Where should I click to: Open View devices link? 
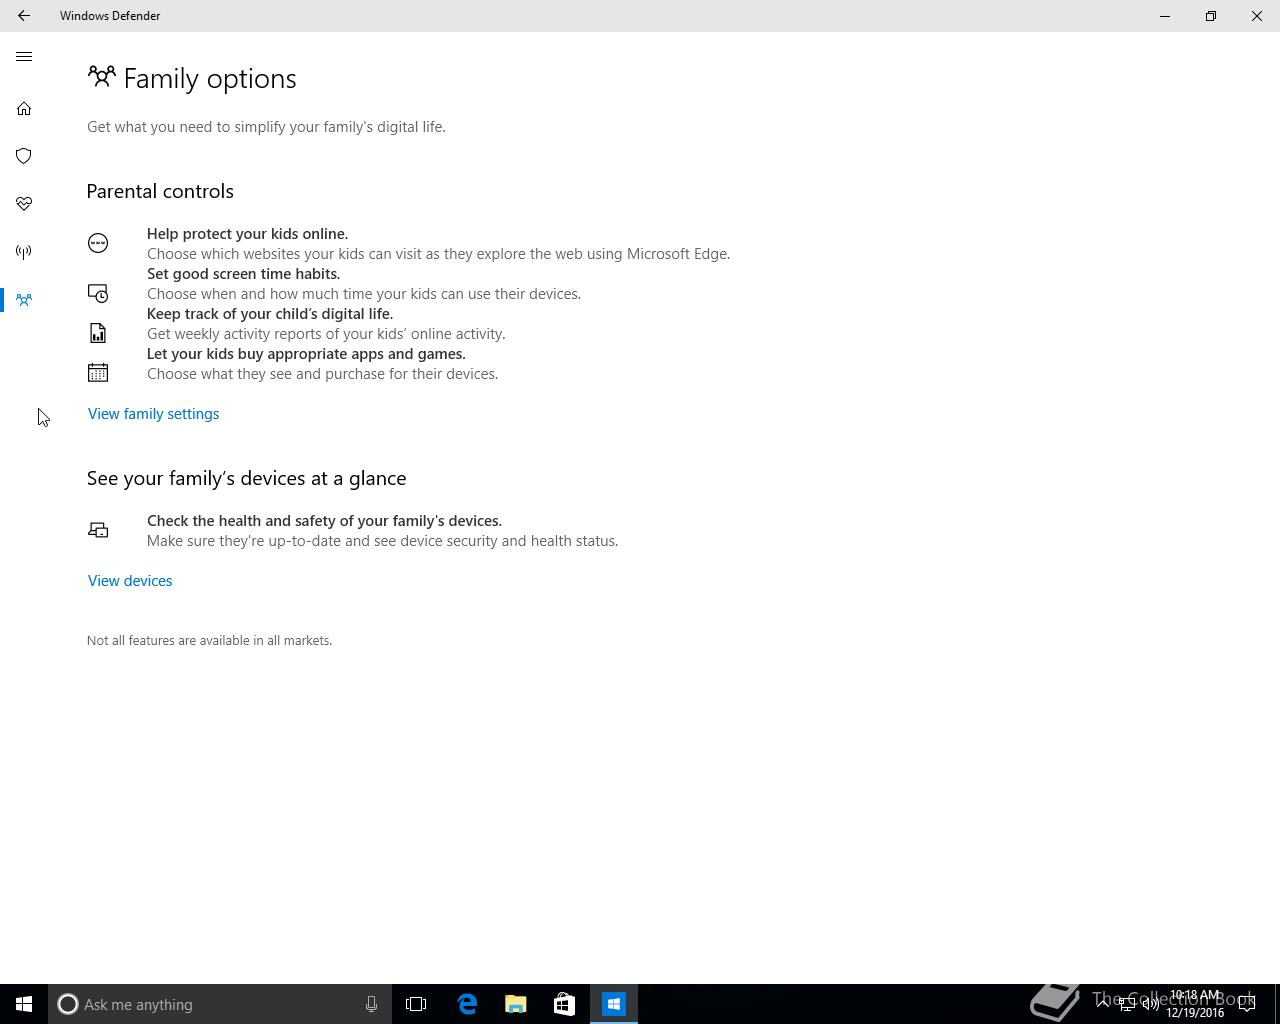point(130,581)
